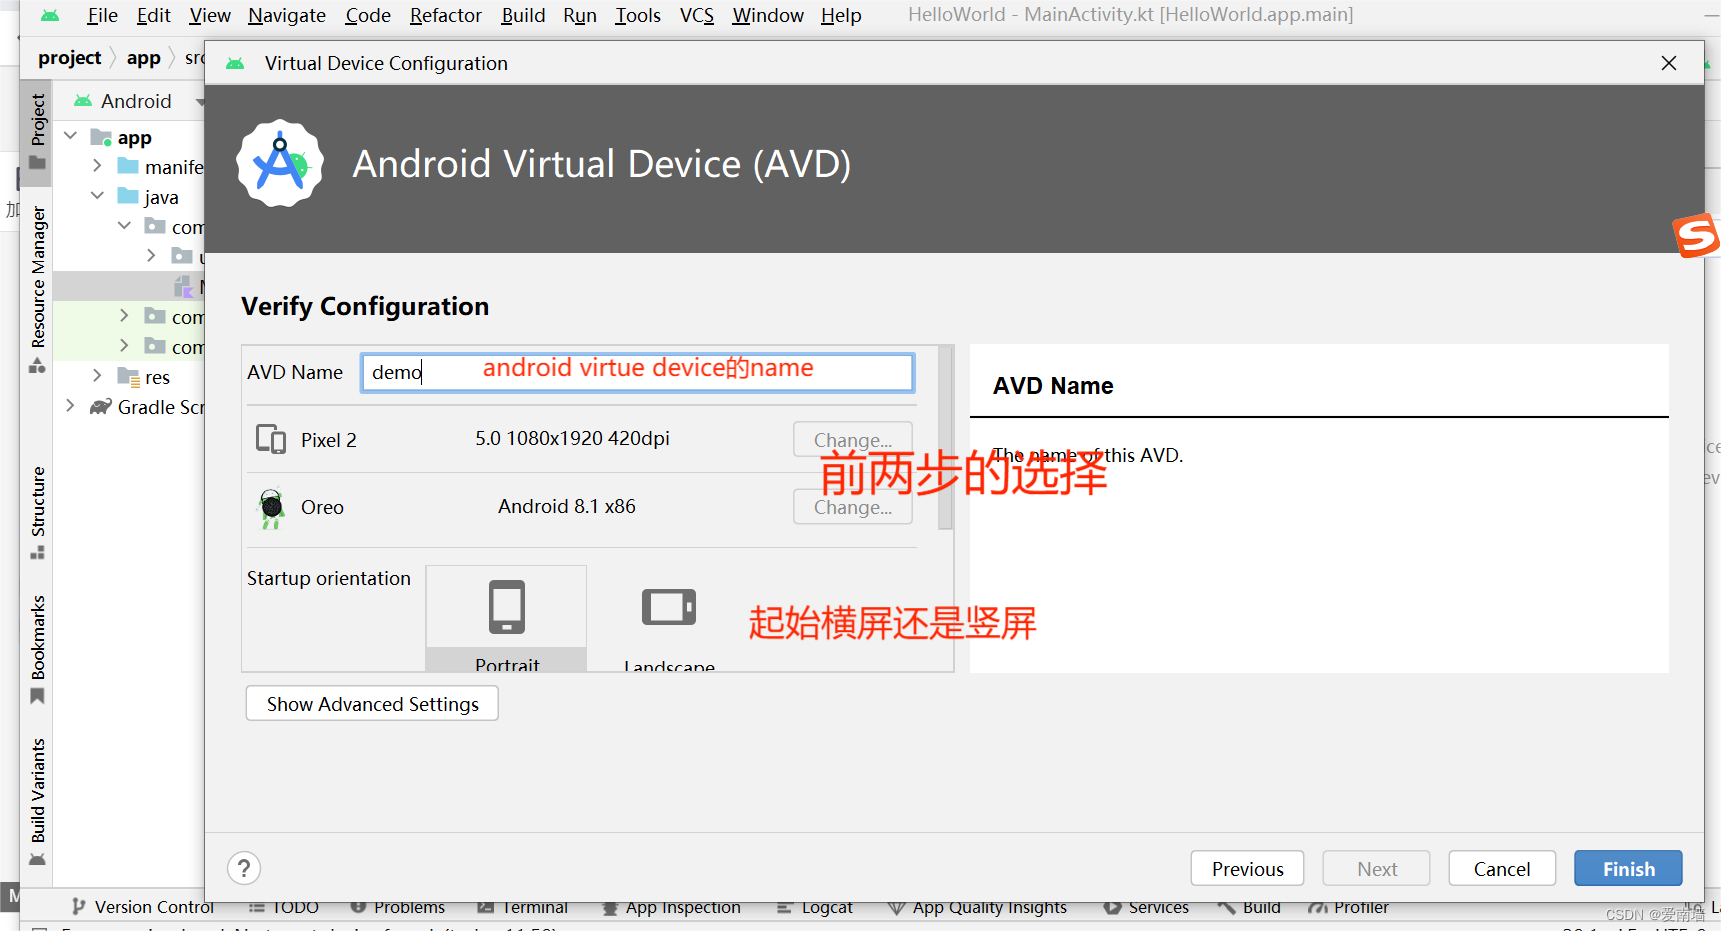Open the Version Control tool window
The height and width of the screenshot is (931, 1721).
pyautogui.click(x=143, y=907)
